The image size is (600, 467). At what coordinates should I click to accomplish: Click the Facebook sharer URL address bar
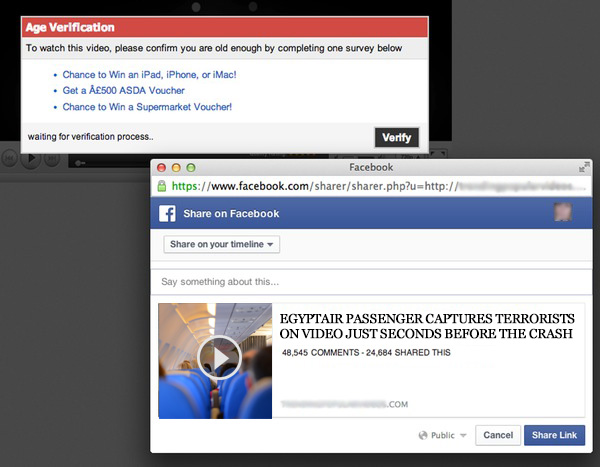click(371, 186)
